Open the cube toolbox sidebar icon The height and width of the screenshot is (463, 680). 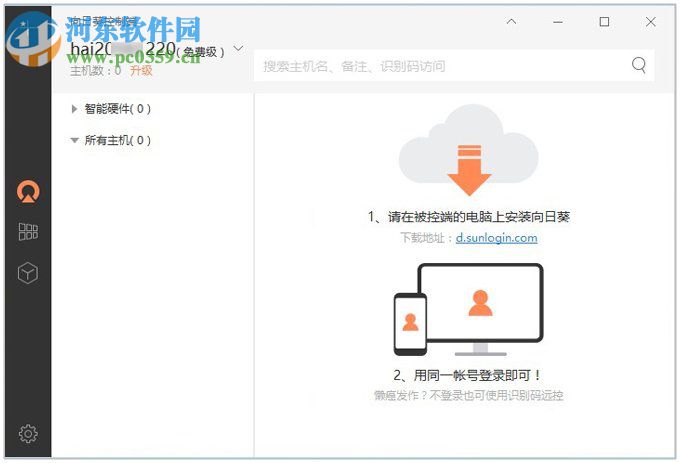click(28, 273)
